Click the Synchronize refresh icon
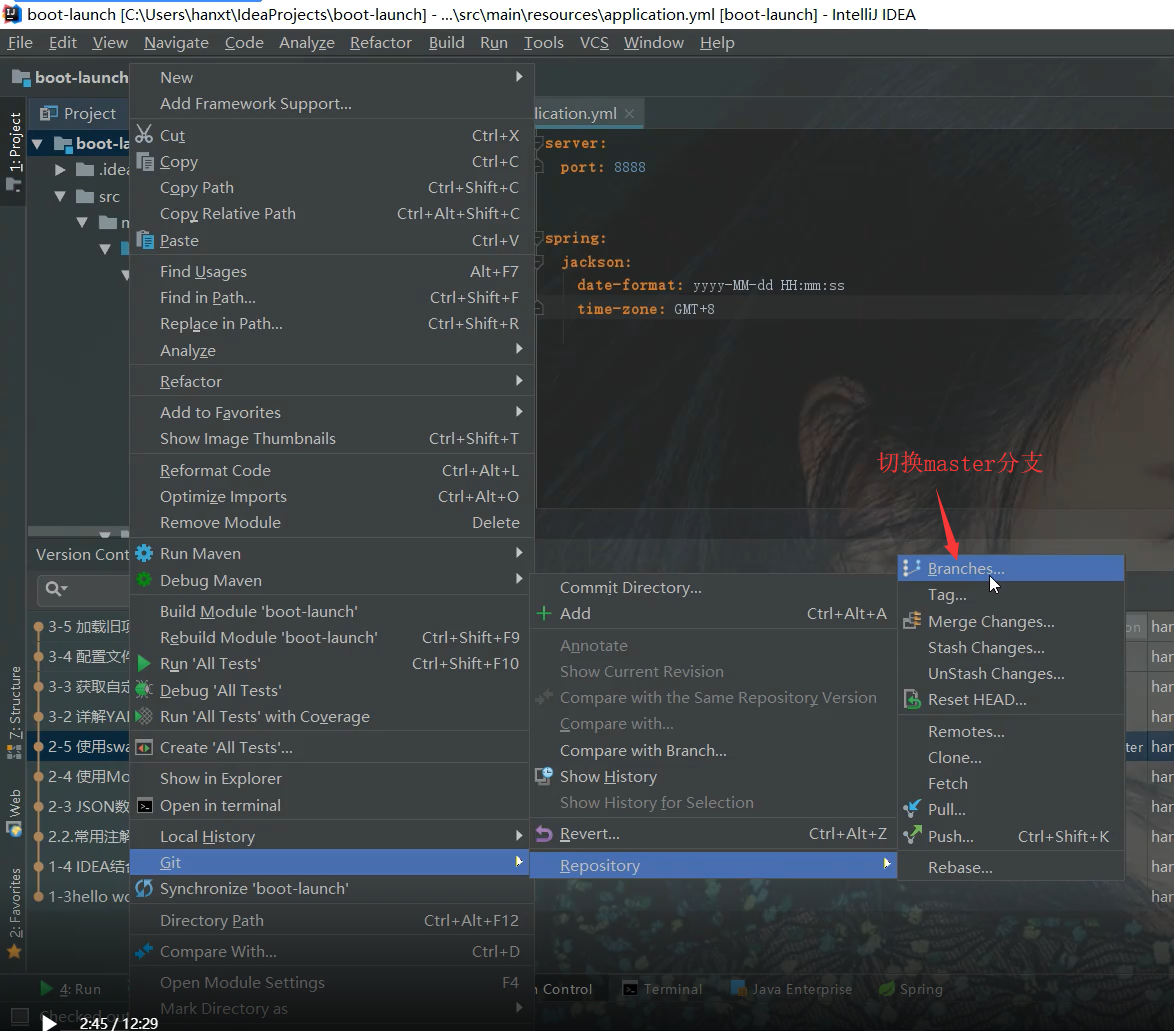The image size is (1174, 1031). [144, 889]
